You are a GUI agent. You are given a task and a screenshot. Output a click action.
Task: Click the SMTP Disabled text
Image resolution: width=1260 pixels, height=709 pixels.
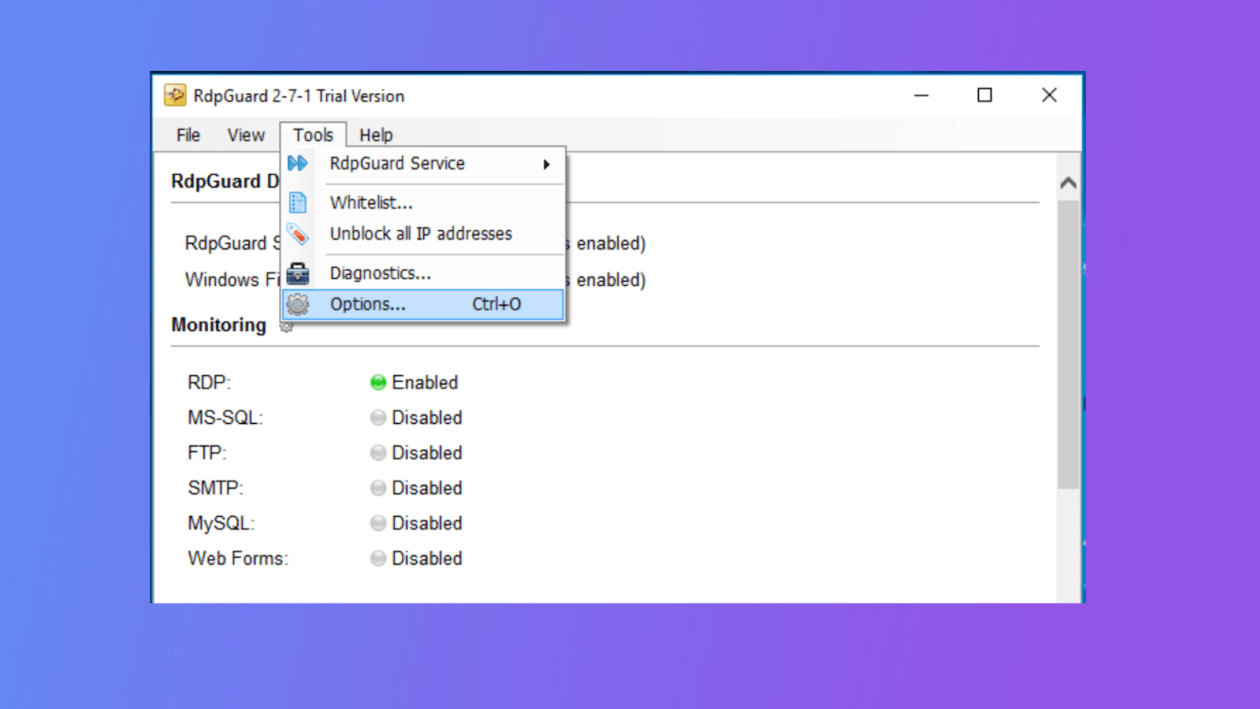pos(427,488)
